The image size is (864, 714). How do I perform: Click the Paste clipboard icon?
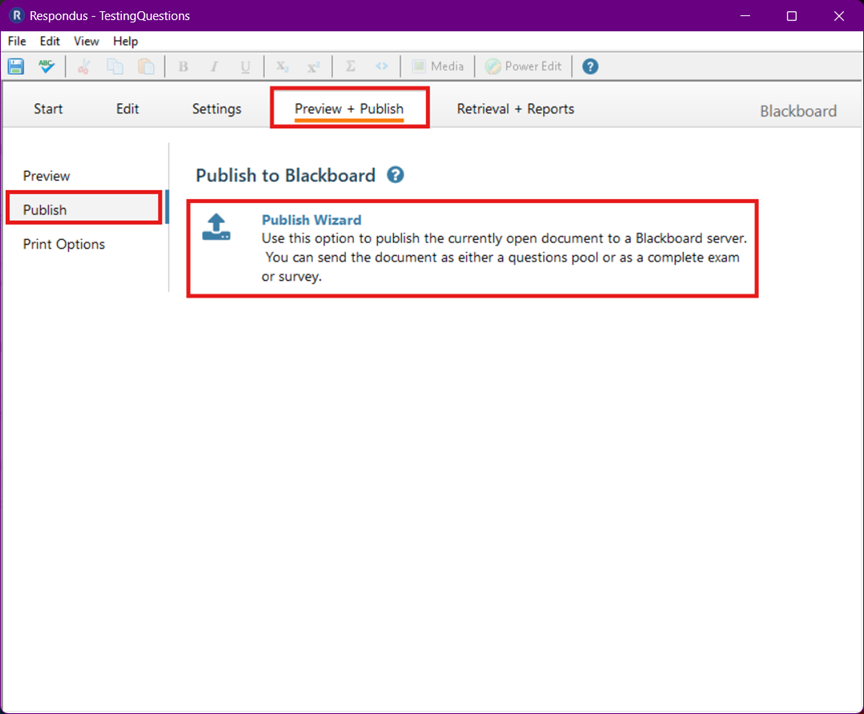coord(146,67)
